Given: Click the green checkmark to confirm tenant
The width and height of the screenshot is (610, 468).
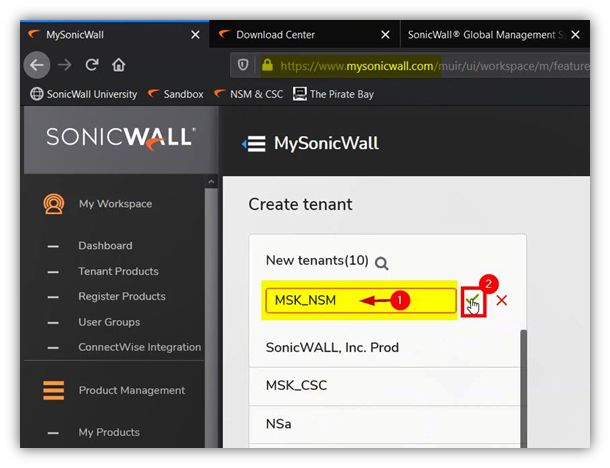Looking at the screenshot, I should pos(473,300).
